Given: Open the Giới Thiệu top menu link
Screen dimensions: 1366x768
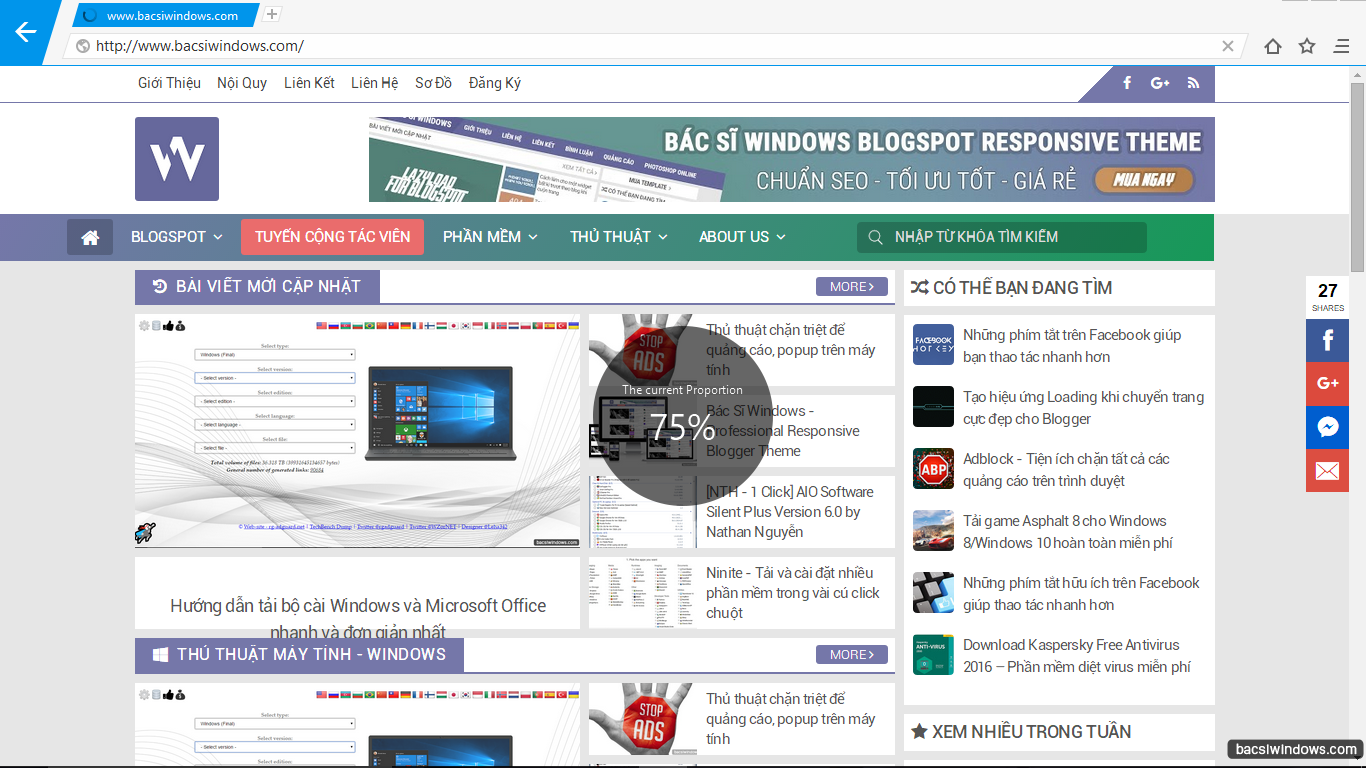Looking at the screenshot, I should point(169,83).
